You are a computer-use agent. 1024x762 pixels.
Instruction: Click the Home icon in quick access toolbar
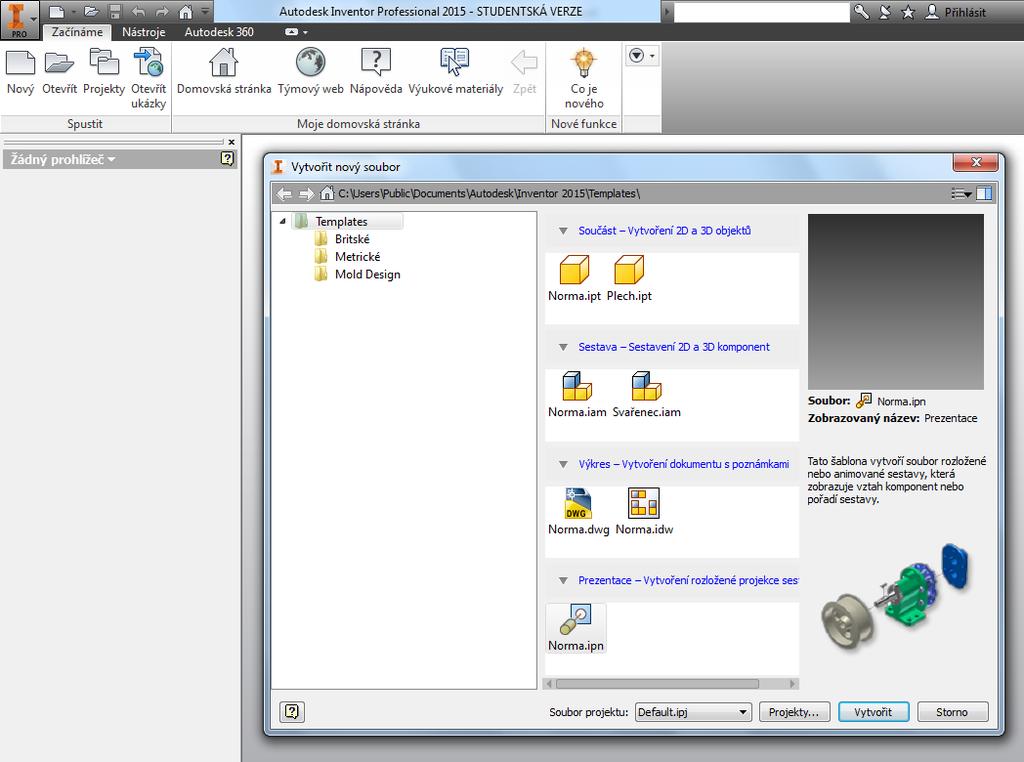pos(185,12)
